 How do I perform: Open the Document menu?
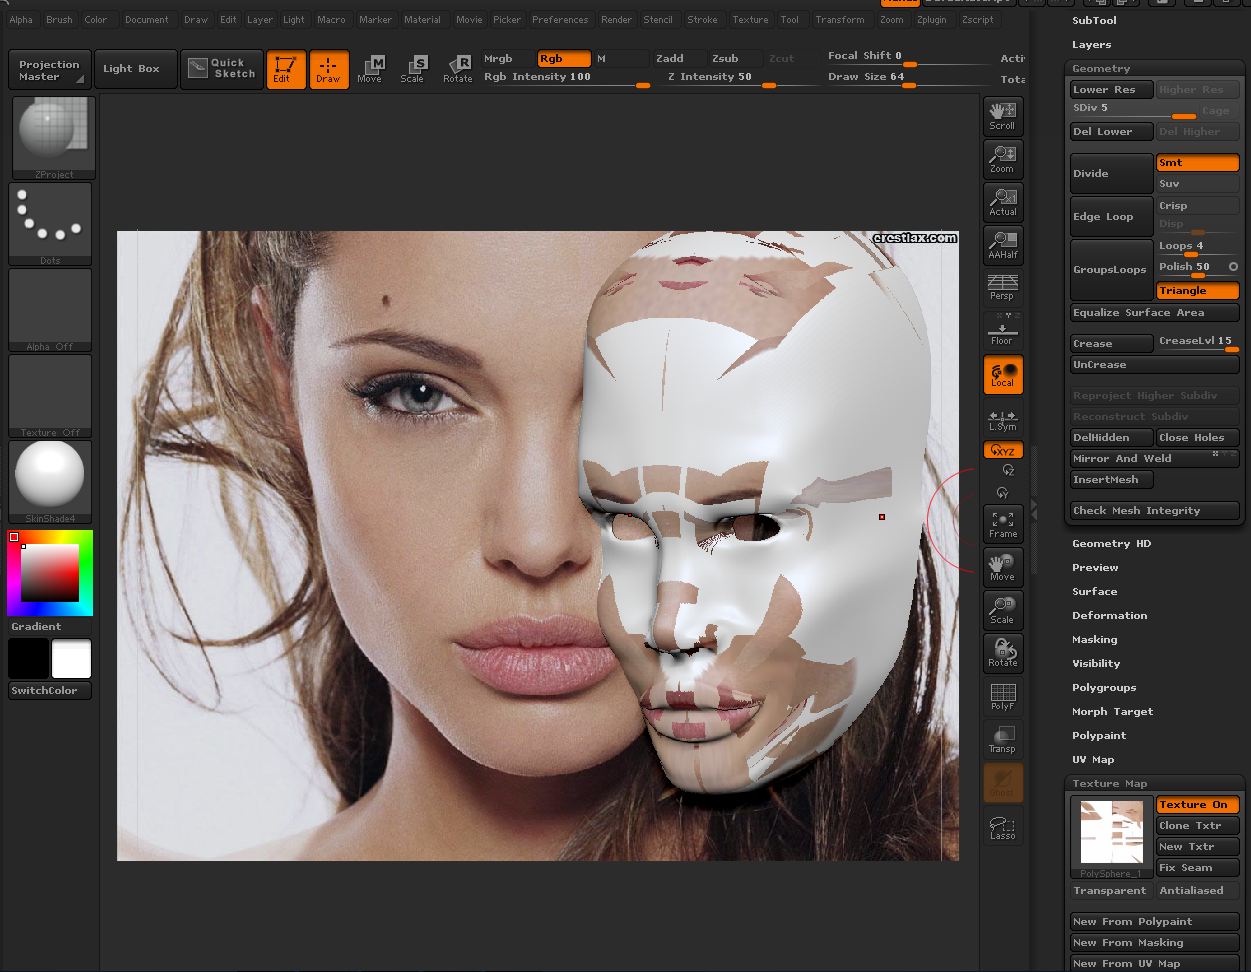147,20
